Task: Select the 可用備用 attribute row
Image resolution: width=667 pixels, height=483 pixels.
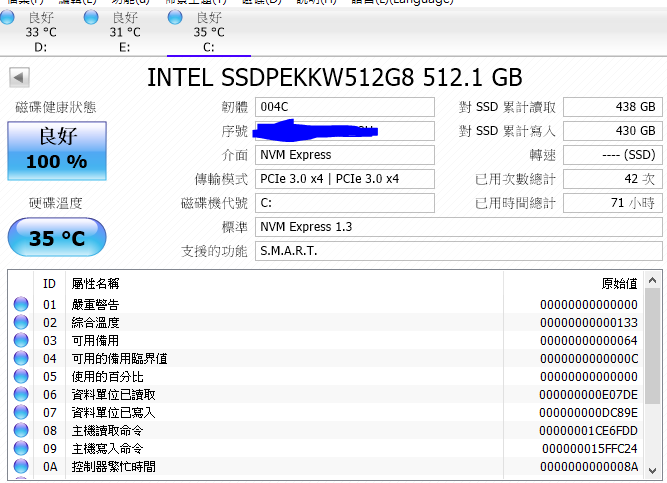Action: tap(325, 340)
